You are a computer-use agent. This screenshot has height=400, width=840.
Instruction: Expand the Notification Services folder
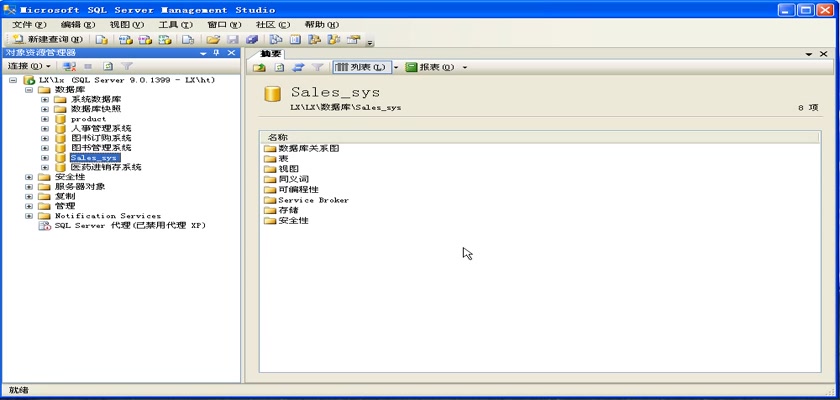[x=29, y=216]
